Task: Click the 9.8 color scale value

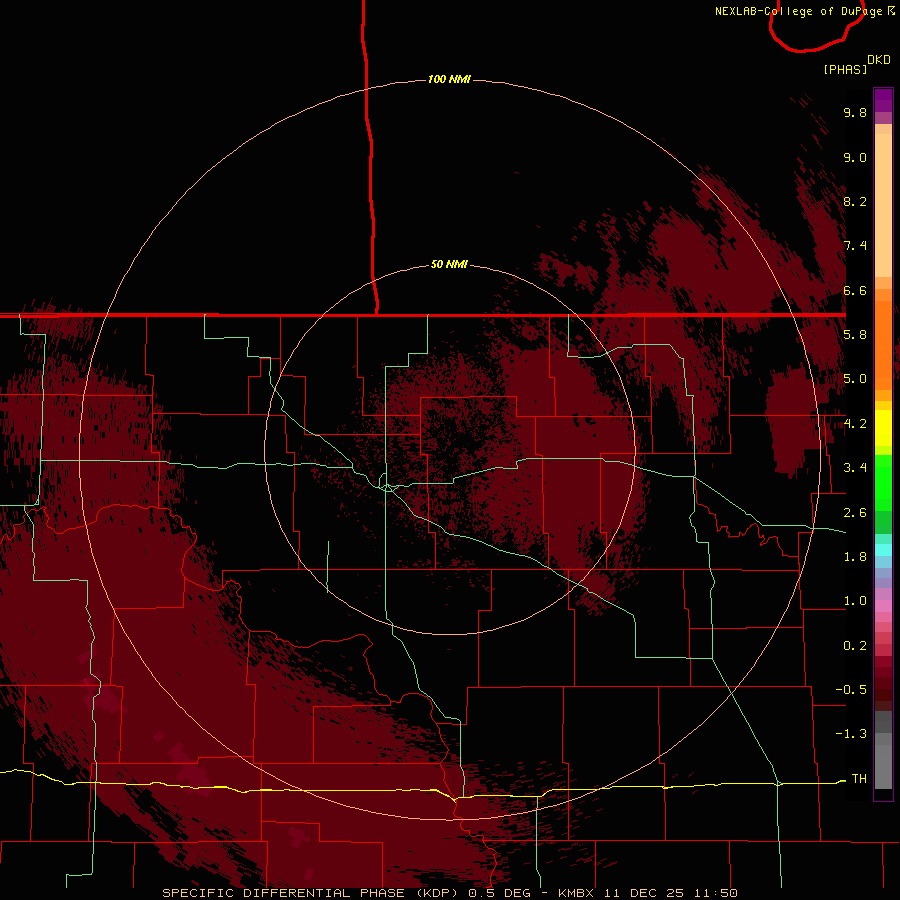Action: (855, 112)
